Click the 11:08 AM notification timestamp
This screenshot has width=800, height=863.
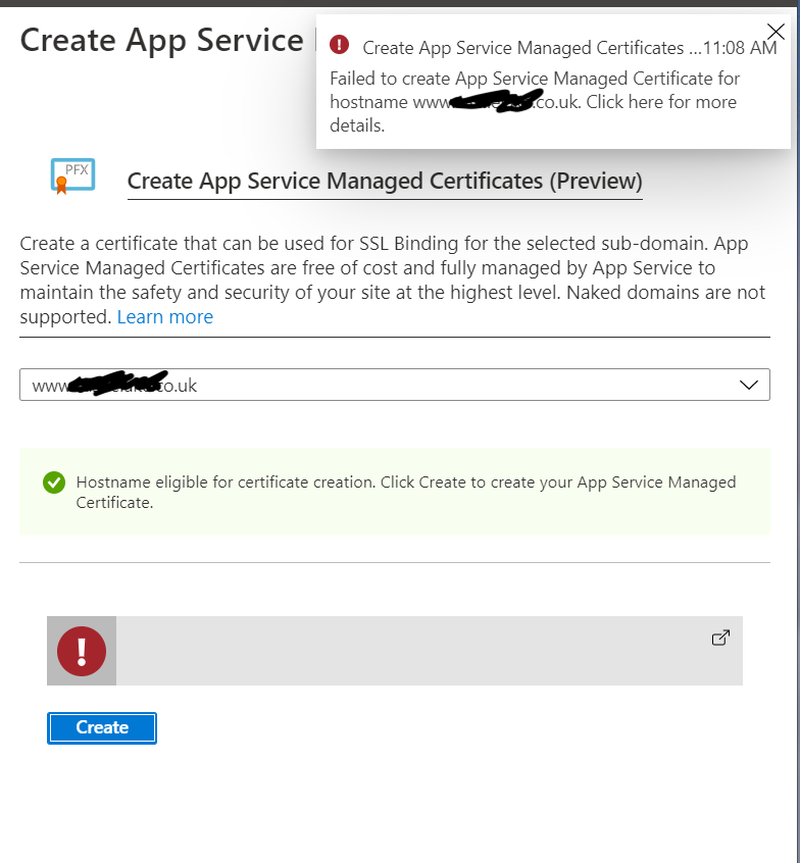coord(740,48)
